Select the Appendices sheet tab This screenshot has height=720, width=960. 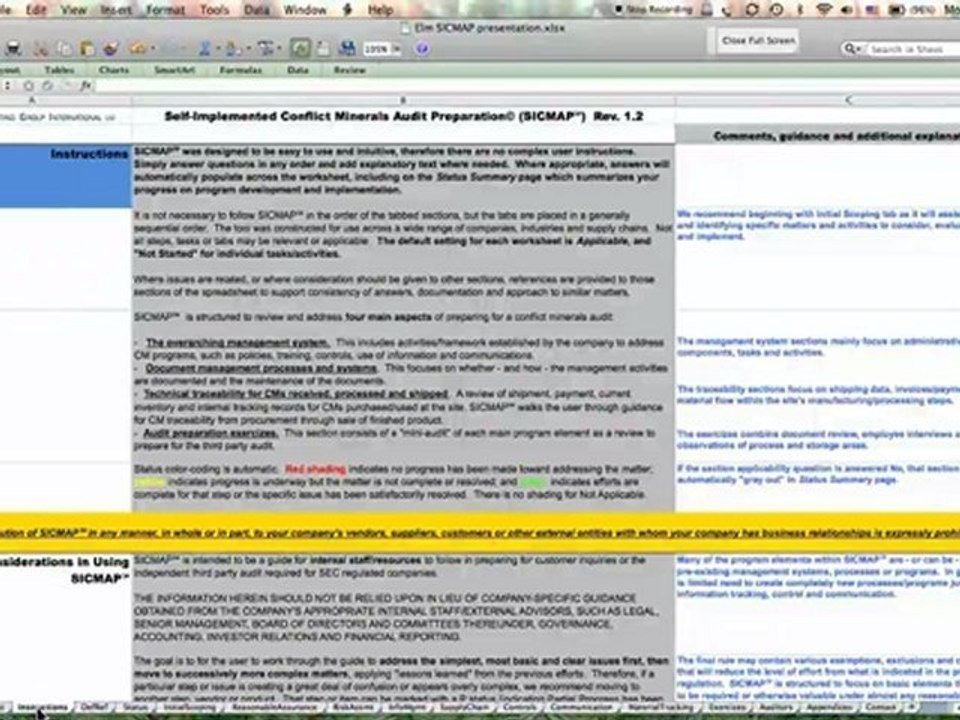[x=828, y=707]
